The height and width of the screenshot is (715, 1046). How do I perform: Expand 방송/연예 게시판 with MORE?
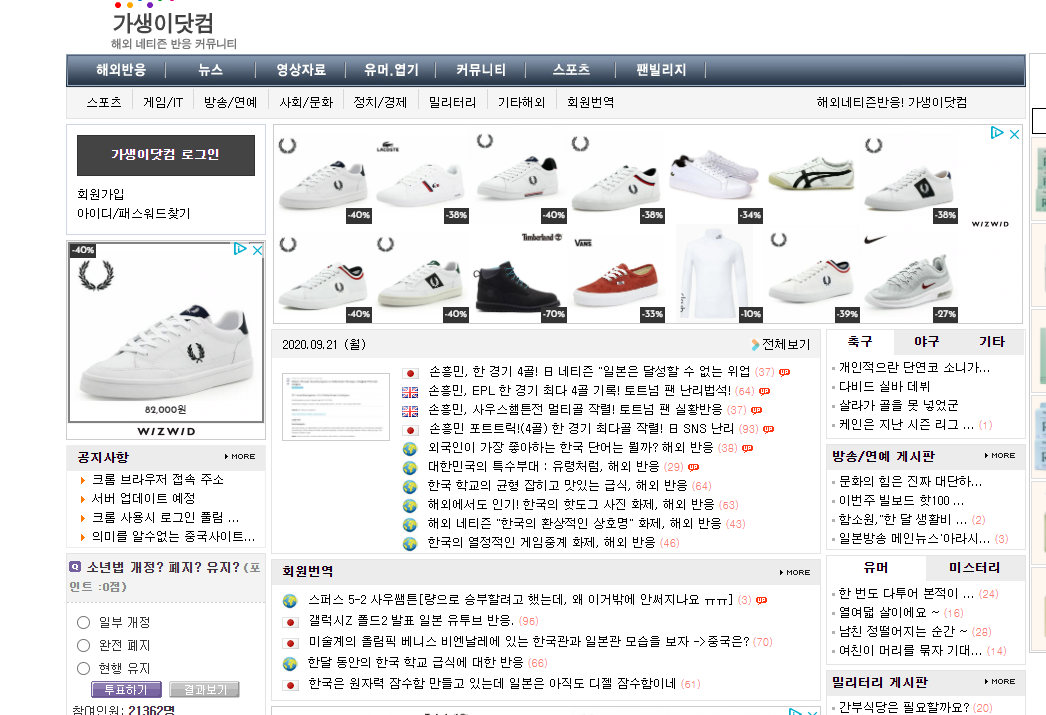(1000, 456)
